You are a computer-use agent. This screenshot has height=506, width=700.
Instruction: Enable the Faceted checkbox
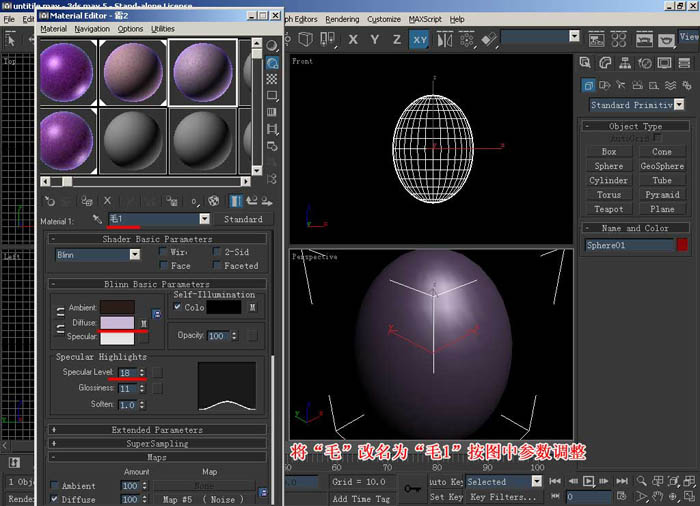(217, 266)
